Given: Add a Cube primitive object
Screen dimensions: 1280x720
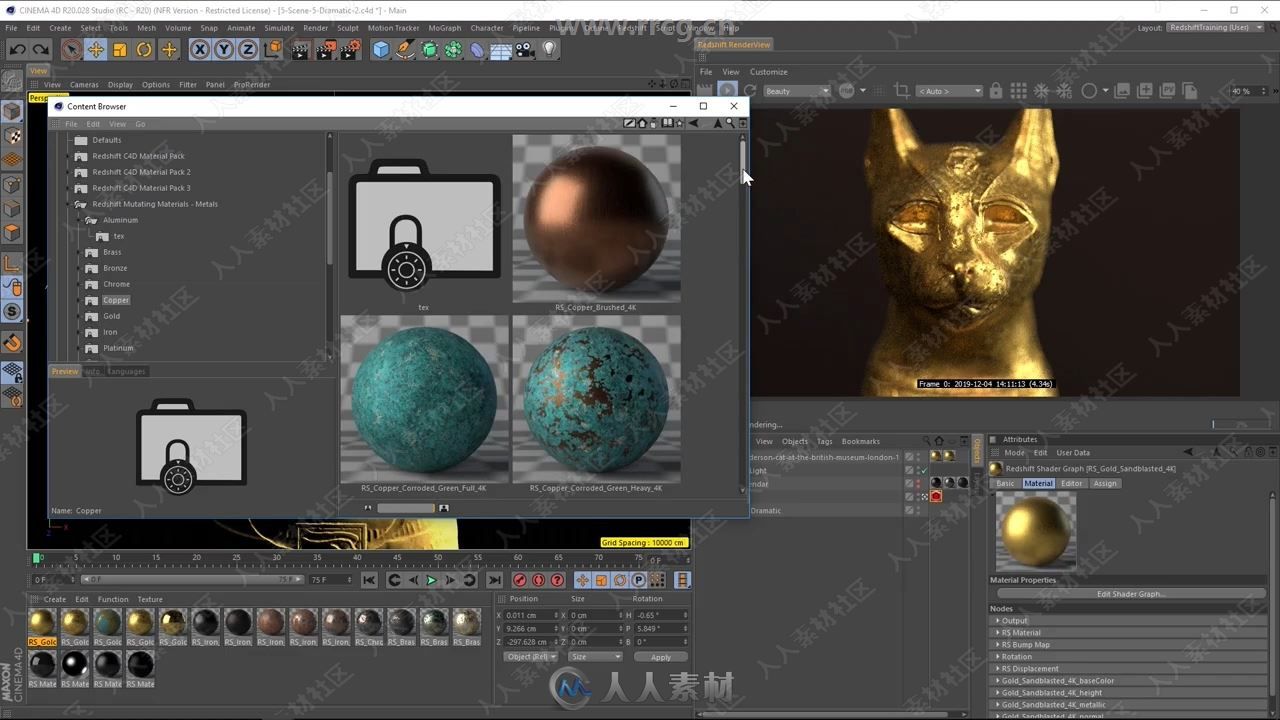Looking at the screenshot, I should point(381,50).
